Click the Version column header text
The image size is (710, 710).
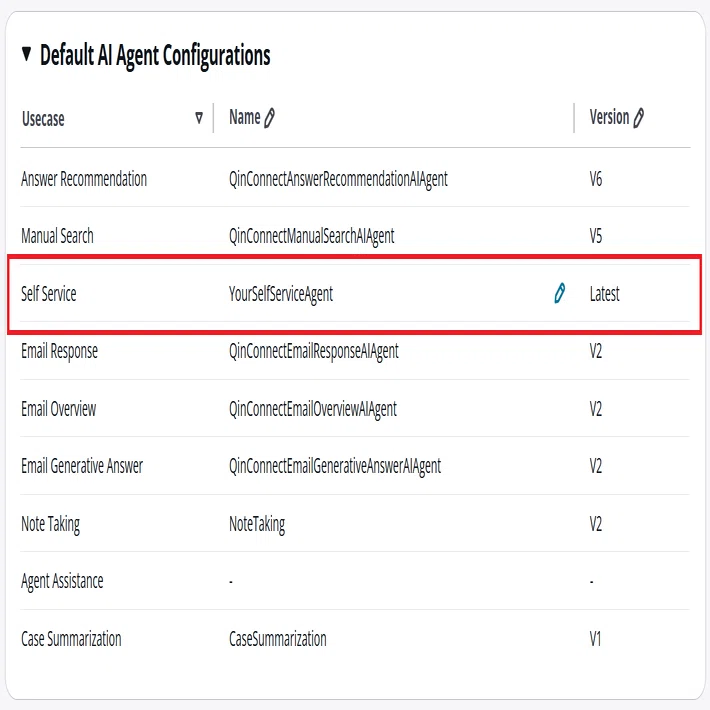coord(609,117)
